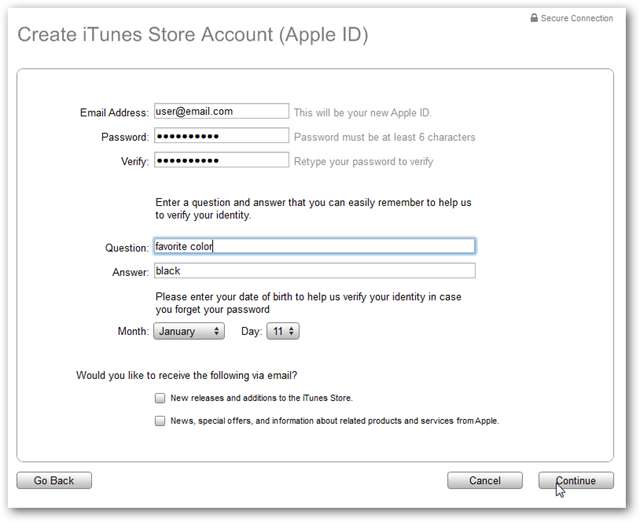The width and height of the screenshot is (640, 522).
Task: Open the Day dropdown showing 11
Action: [283, 331]
